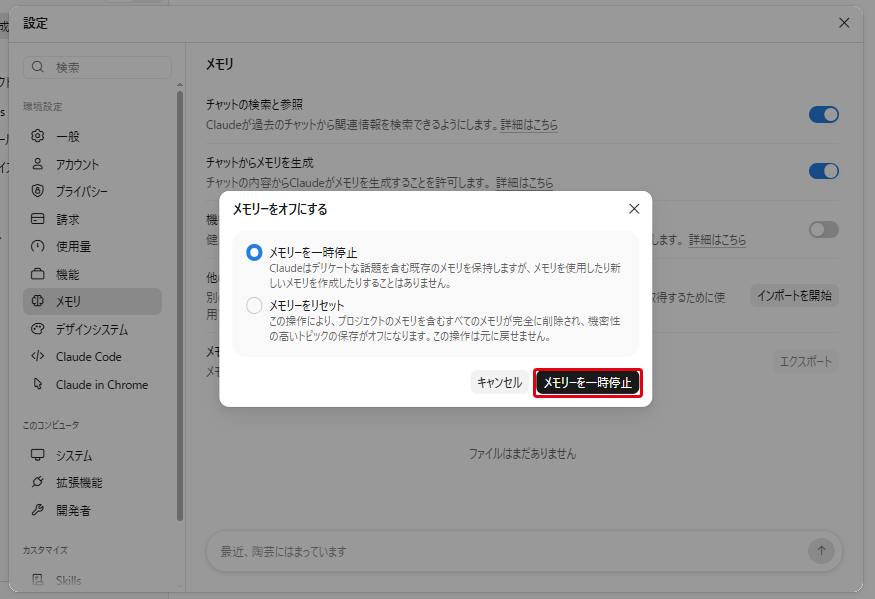Screen dimensions: 875x599
Task: Toggle チャットからメモリを生成 switch
Action: [x=824, y=171]
